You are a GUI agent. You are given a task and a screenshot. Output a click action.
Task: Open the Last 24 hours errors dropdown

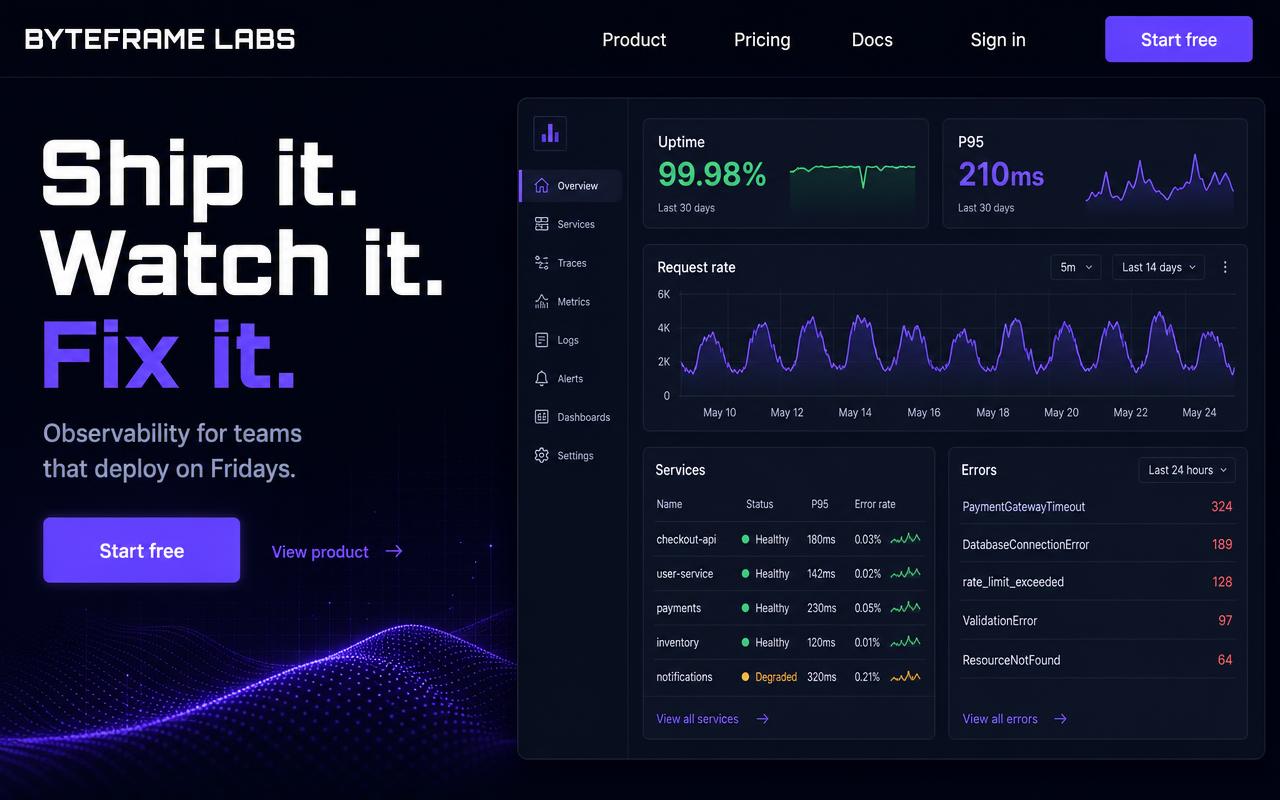(x=1187, y=470)
